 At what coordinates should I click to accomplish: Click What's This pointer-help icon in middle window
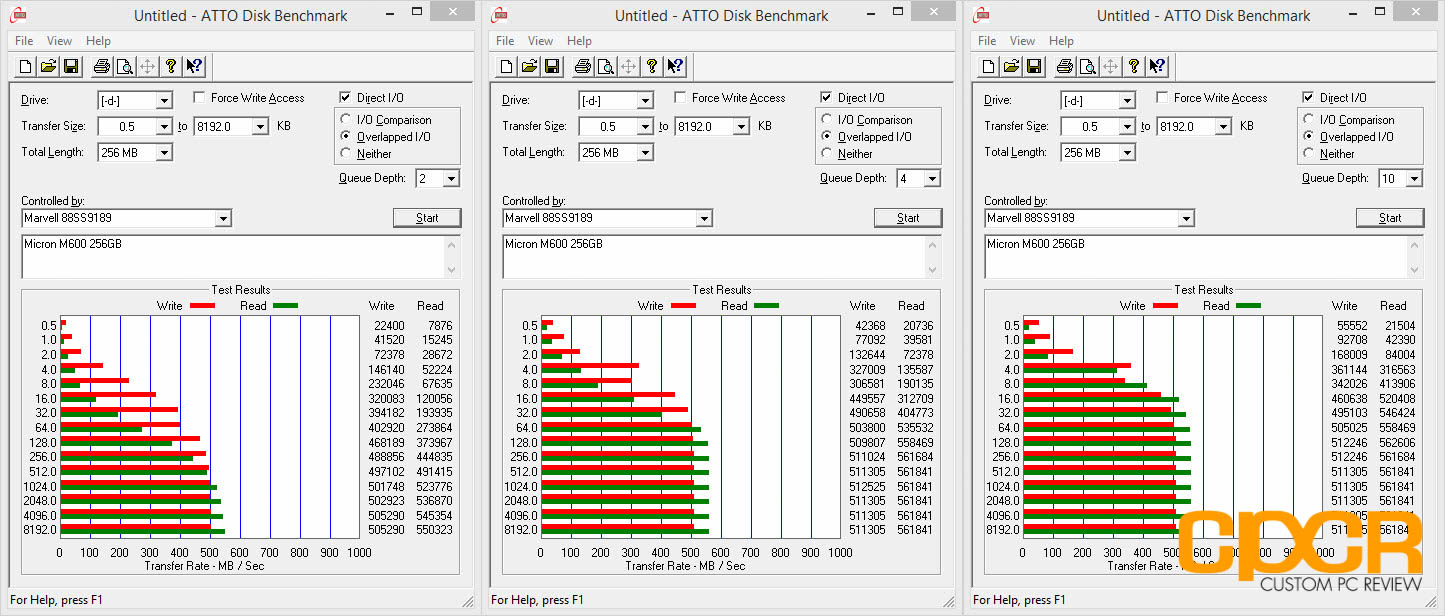click(x=675, y=67)
